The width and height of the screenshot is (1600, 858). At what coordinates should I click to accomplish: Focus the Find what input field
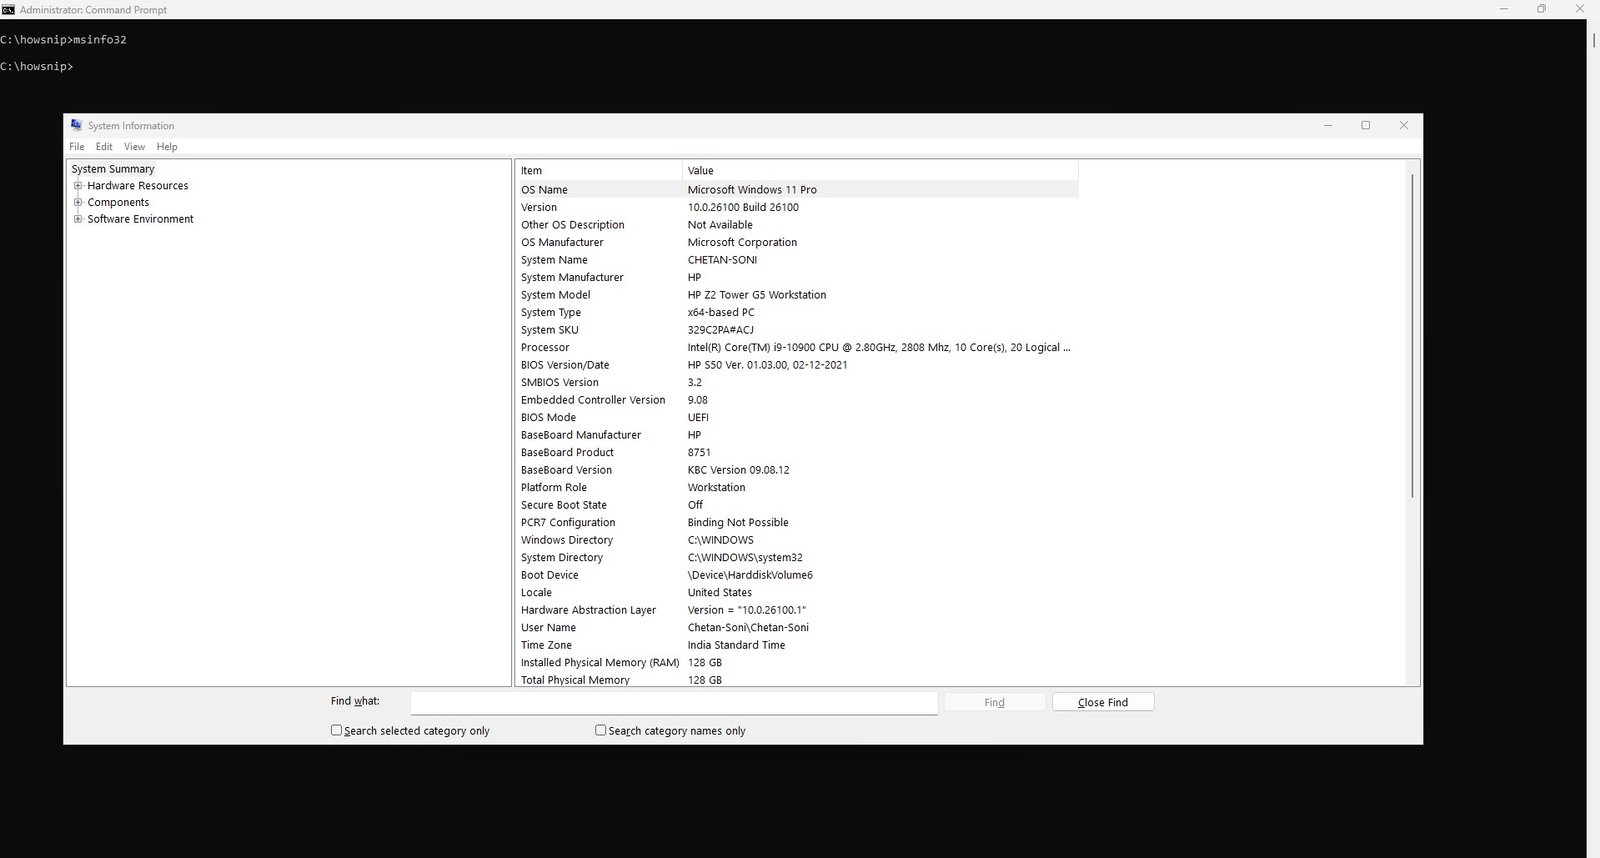pos(674,702)
